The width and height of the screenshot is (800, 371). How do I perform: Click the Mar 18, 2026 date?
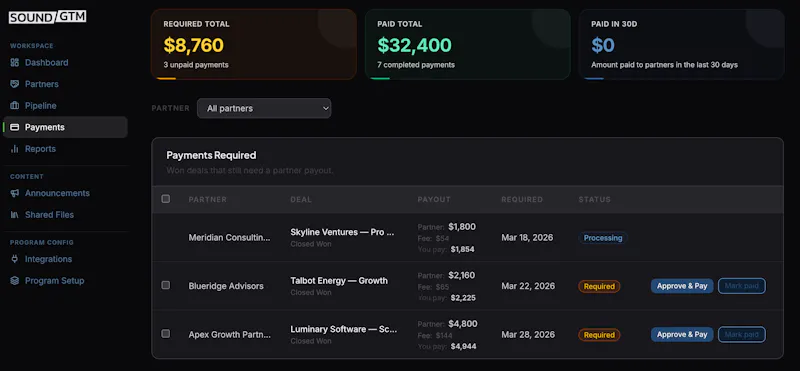tap(527, 238)
